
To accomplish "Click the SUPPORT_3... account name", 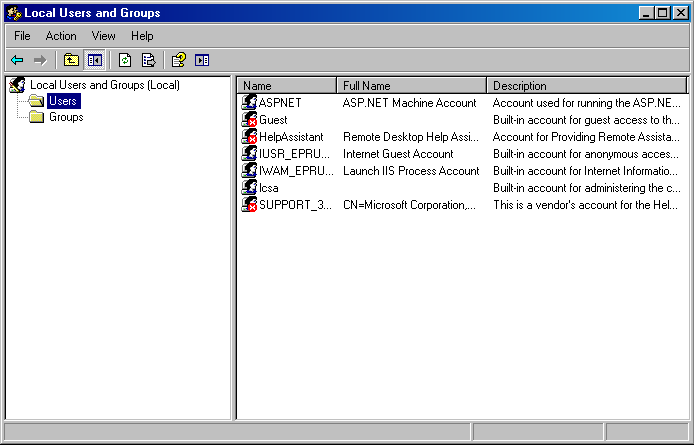I will 295,205.
